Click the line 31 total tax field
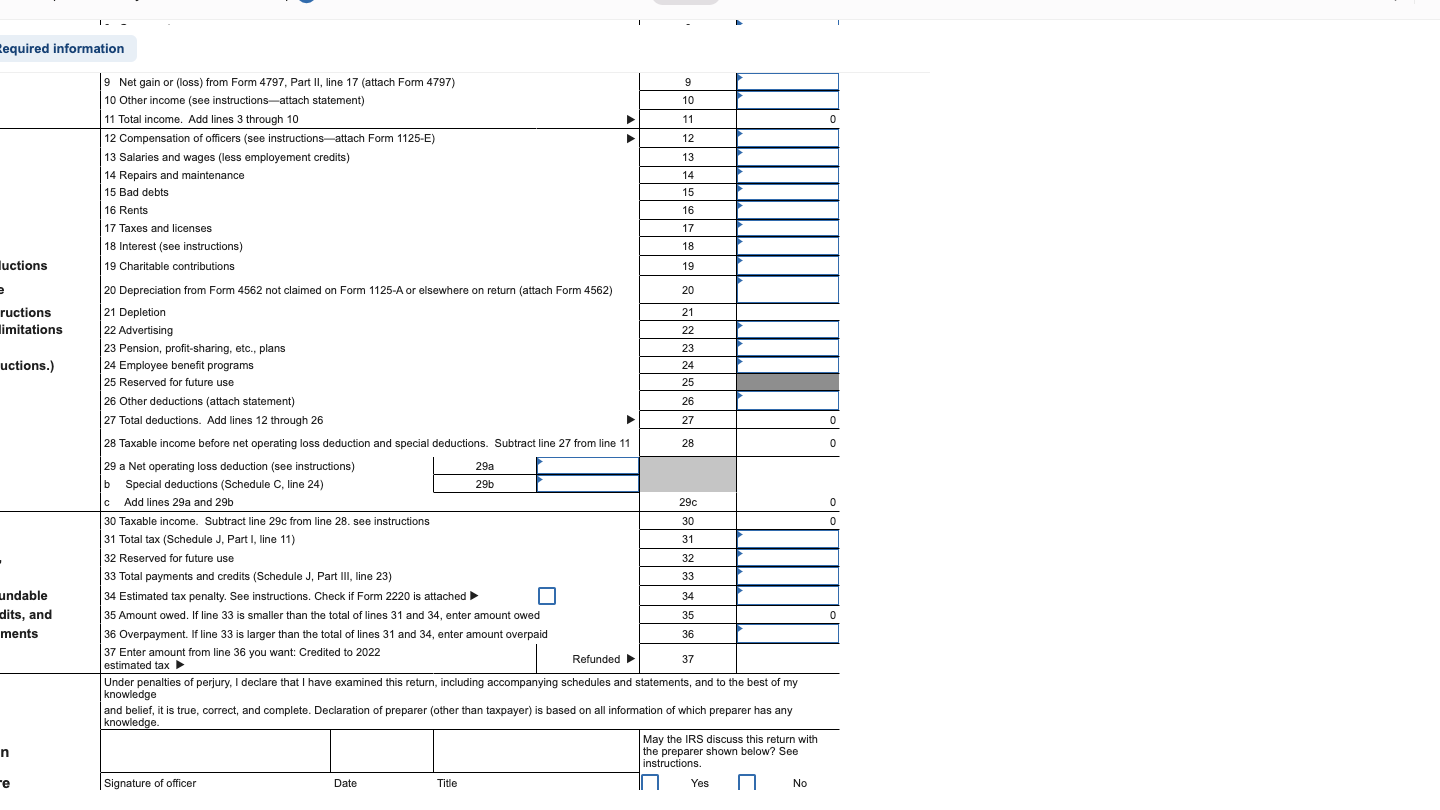Screen dimensions: 1440x810 [x=788, y=539]
